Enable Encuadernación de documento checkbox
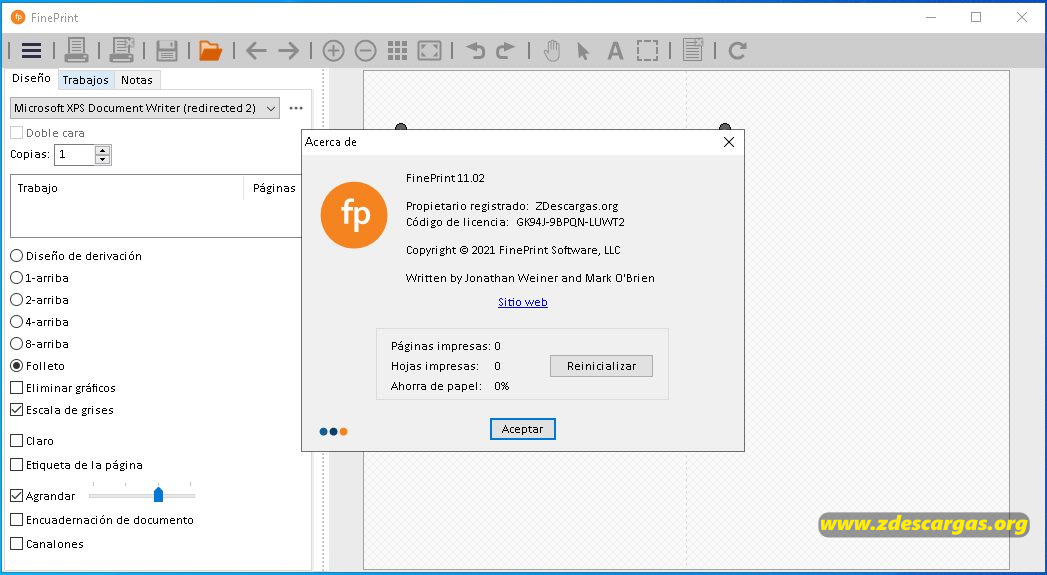 click(x=17, y=520)
